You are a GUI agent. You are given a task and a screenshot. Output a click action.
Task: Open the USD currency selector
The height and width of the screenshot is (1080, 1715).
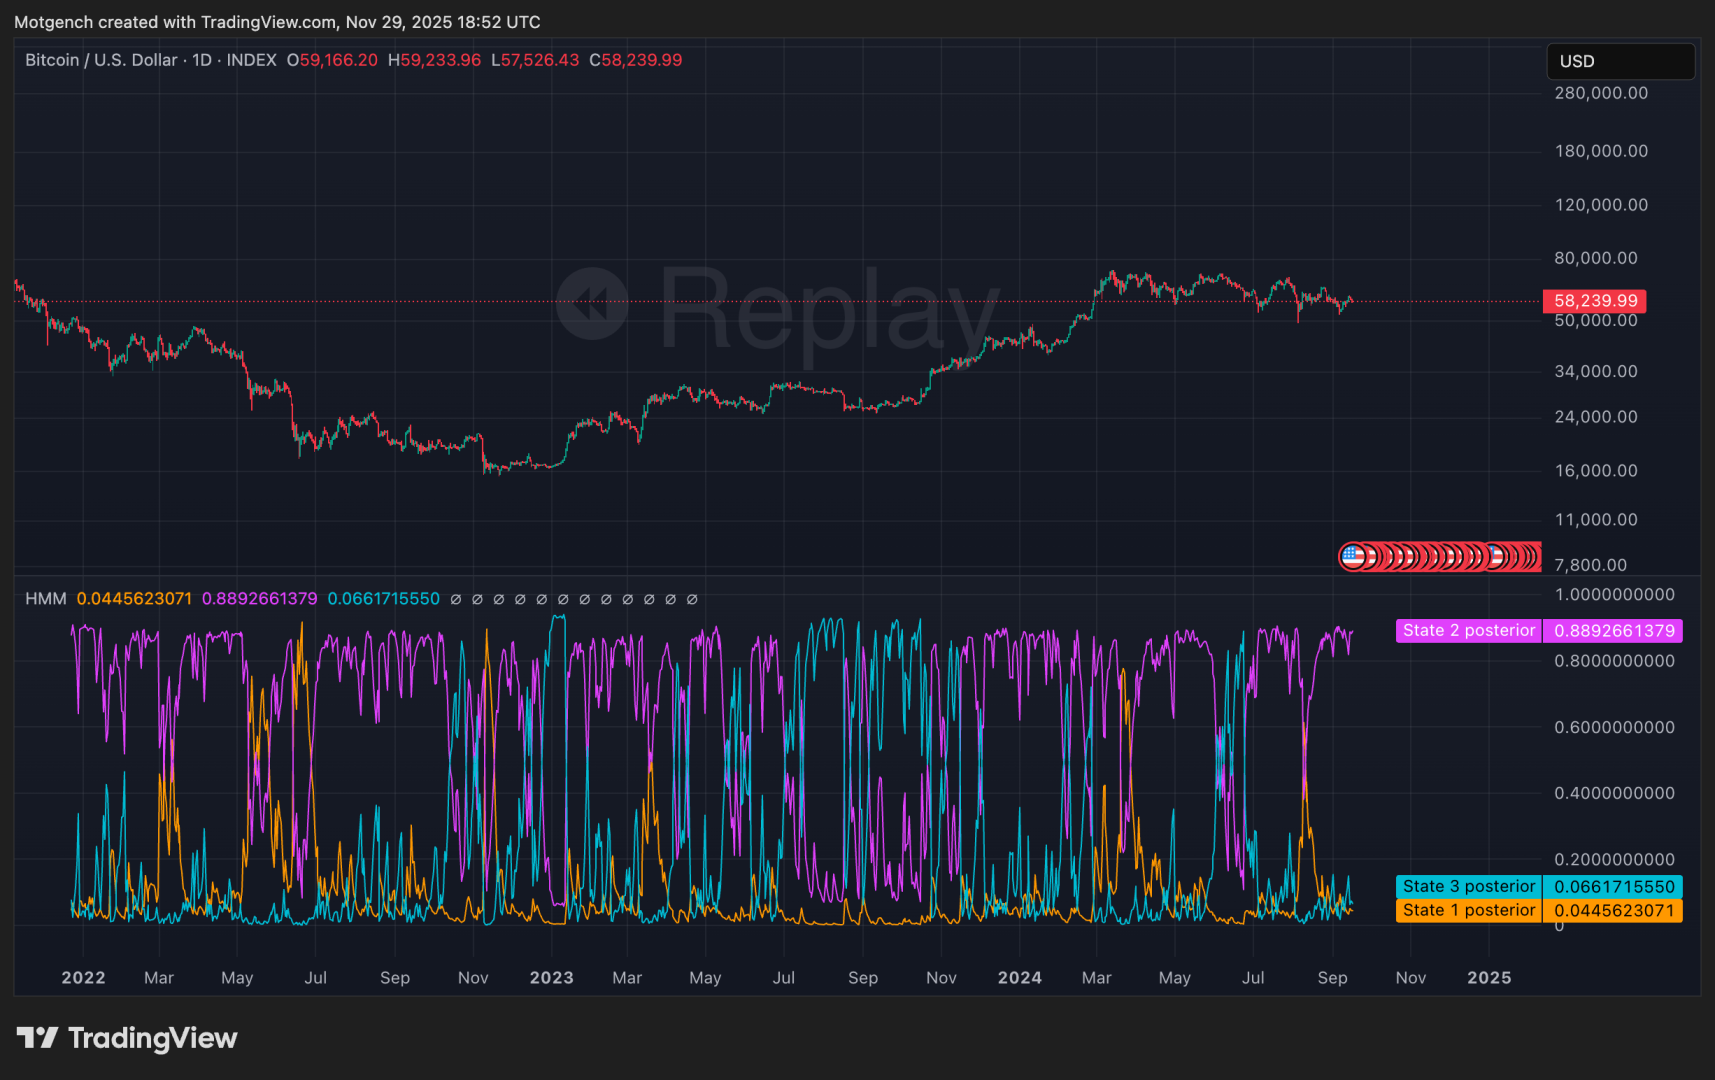[x=1619, y=61]
